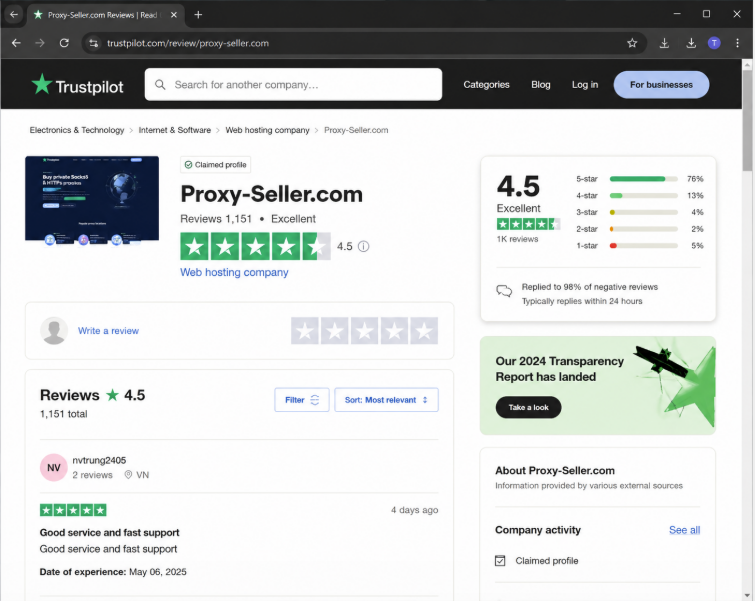The image size is (755, 601).
Task: Click the search magnifier icon
Action: 160,85
